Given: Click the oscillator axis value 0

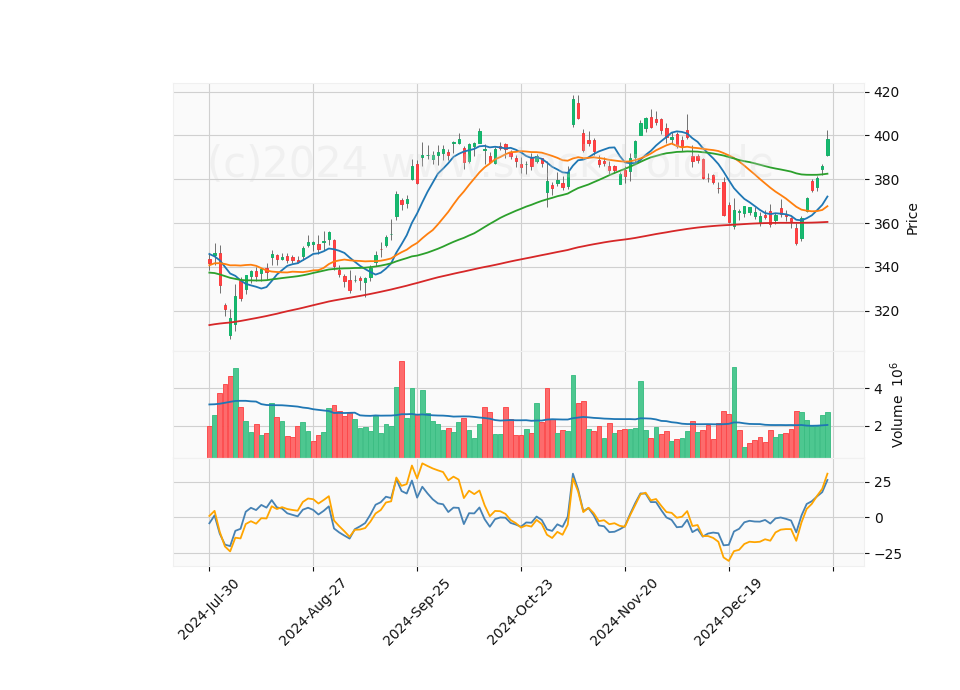Looking at the screenshot, I should pyautogui.click(x=879, y=518).
